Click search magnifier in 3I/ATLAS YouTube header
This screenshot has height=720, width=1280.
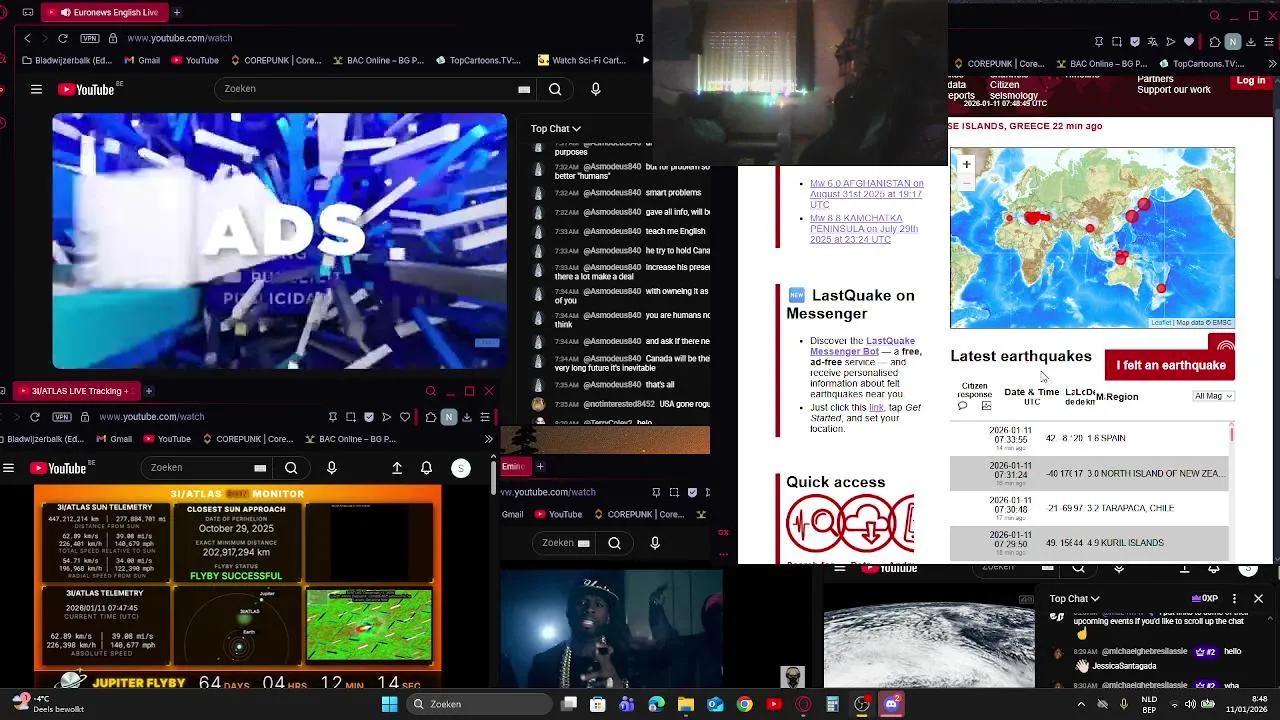291,468
